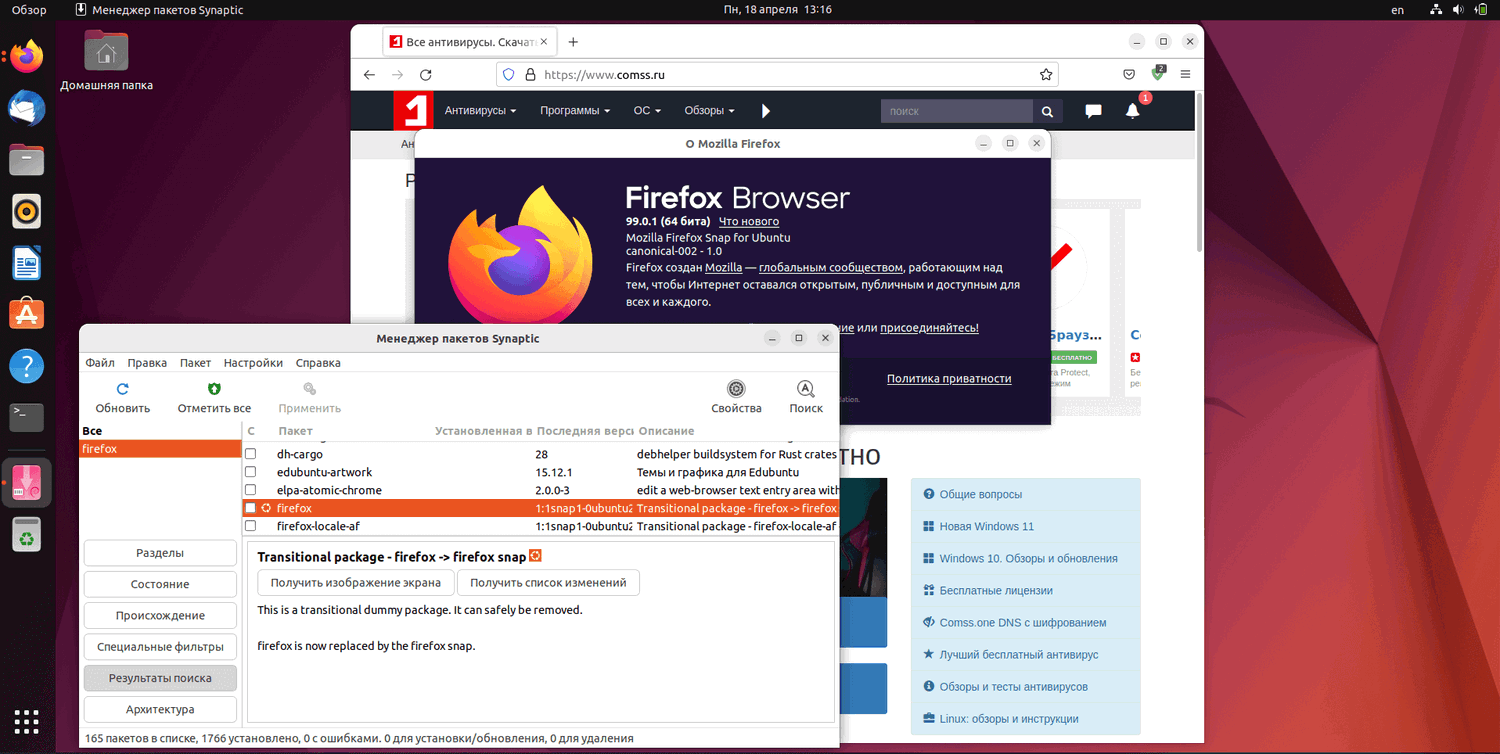Open the comments chat icon on comss.ru
This screenshot has width=1500, height=754.
1094,111
